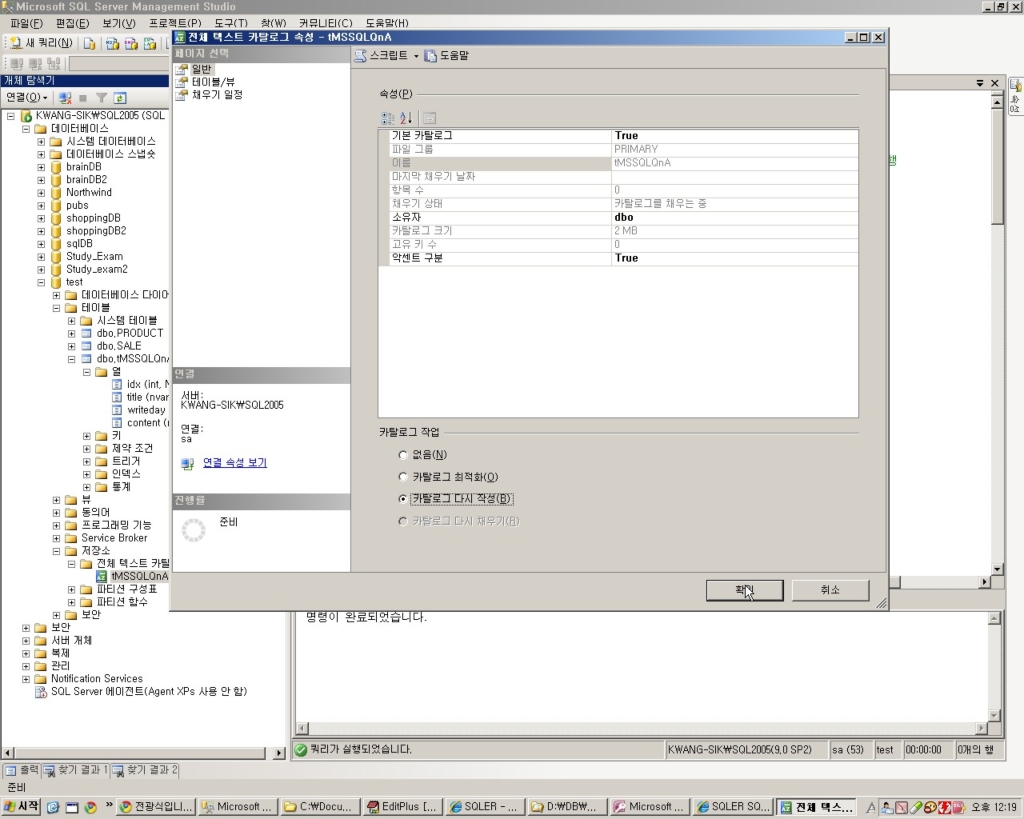This screenshot has height=819, width=1024.
Task: Open the 도구(T) menu
Action: pyautogui.click(x=231, y=23)
